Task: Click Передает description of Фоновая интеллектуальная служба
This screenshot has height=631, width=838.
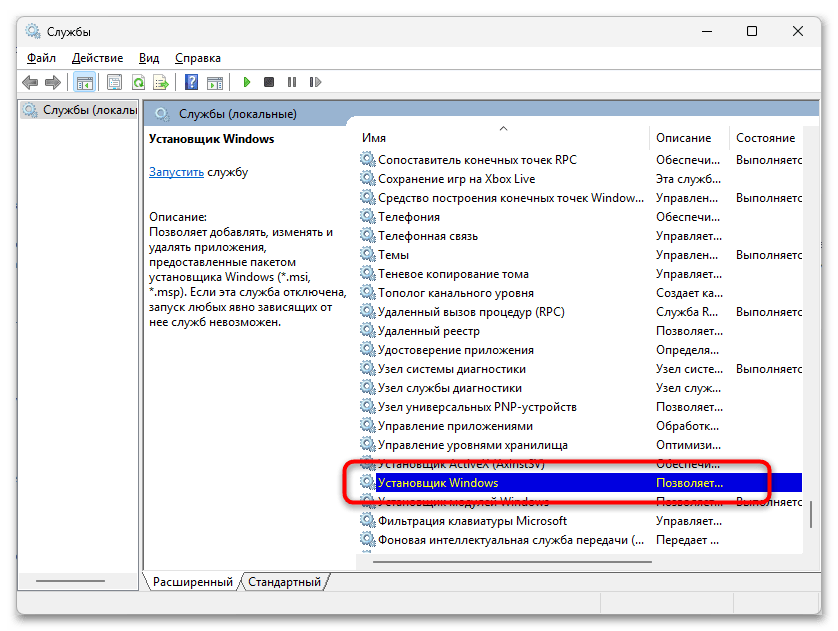Action: (x=687, y=540)
